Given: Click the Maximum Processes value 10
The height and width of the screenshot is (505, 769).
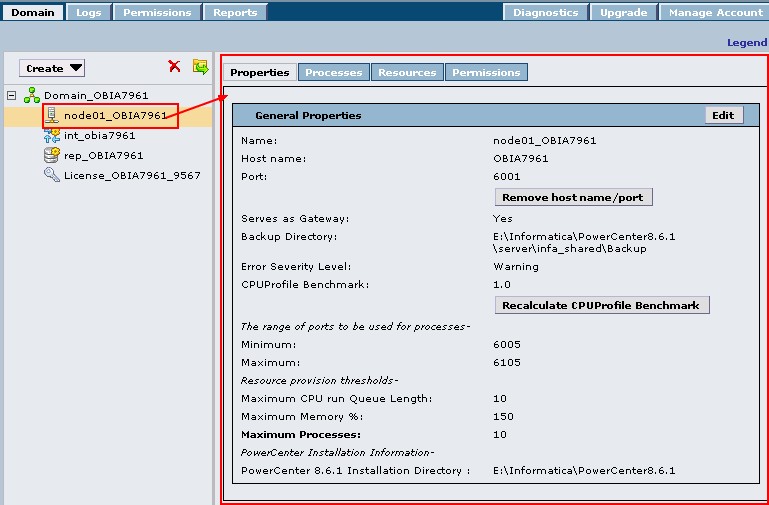Looking at the screenshot, I should pyautogui.click(x=500, y=434).
